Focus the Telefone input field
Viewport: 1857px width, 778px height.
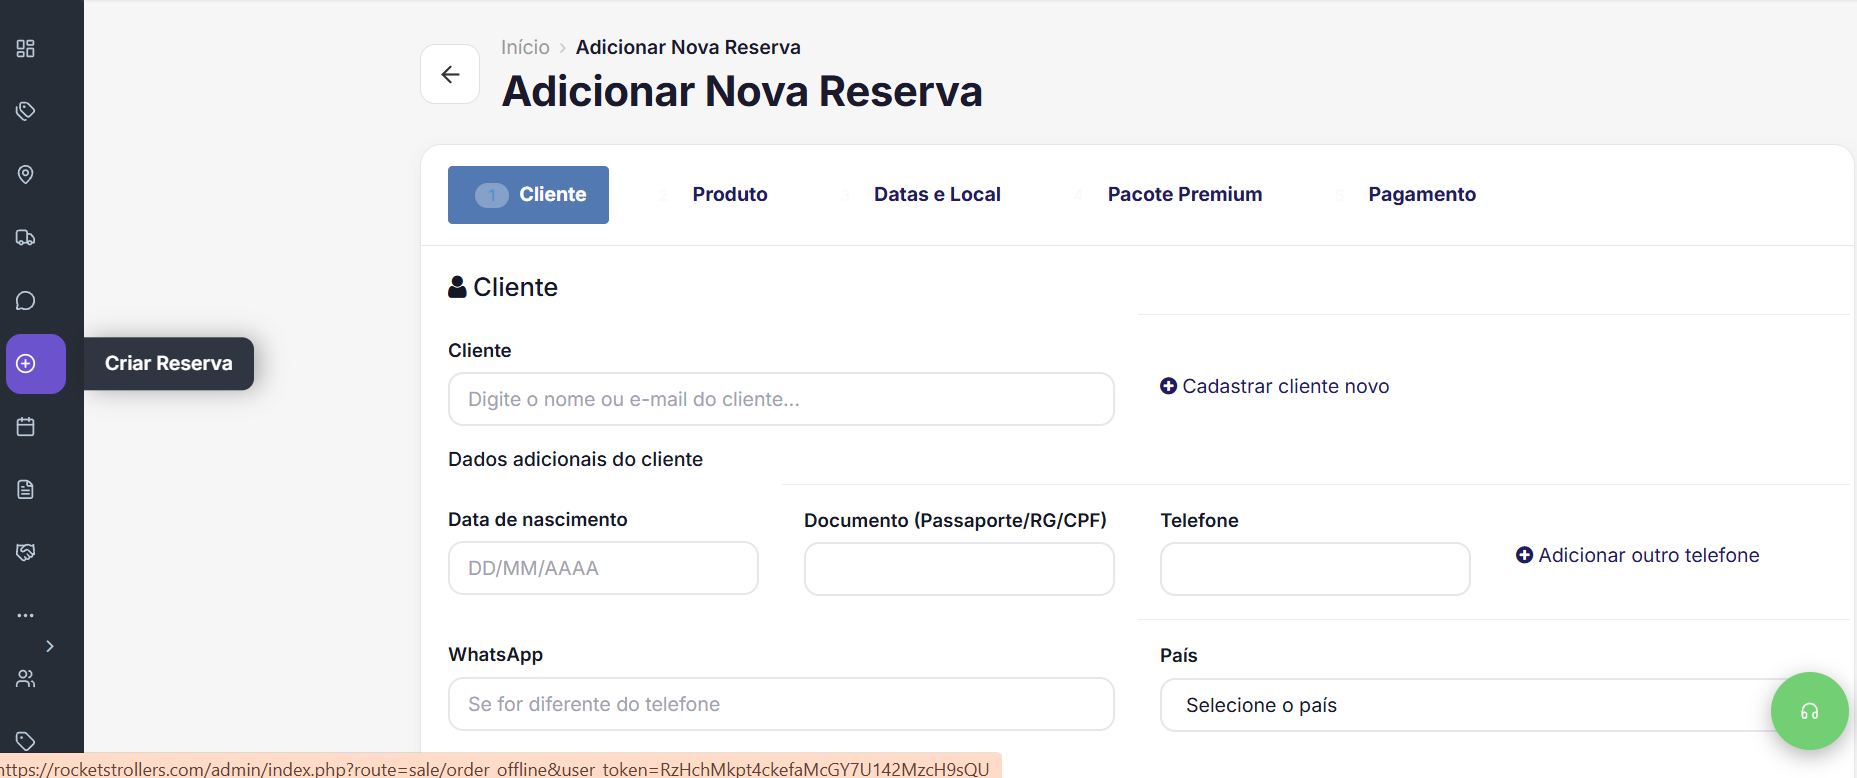pyautogui.click(x=1315, y=569)
